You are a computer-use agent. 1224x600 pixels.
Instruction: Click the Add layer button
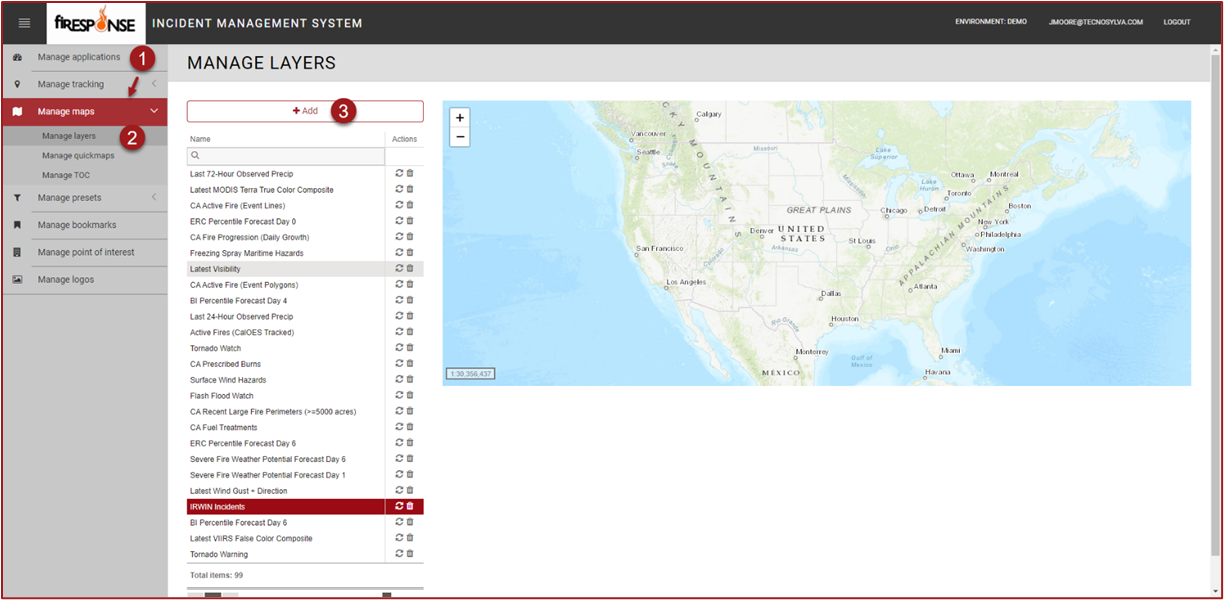click(305, 111)
